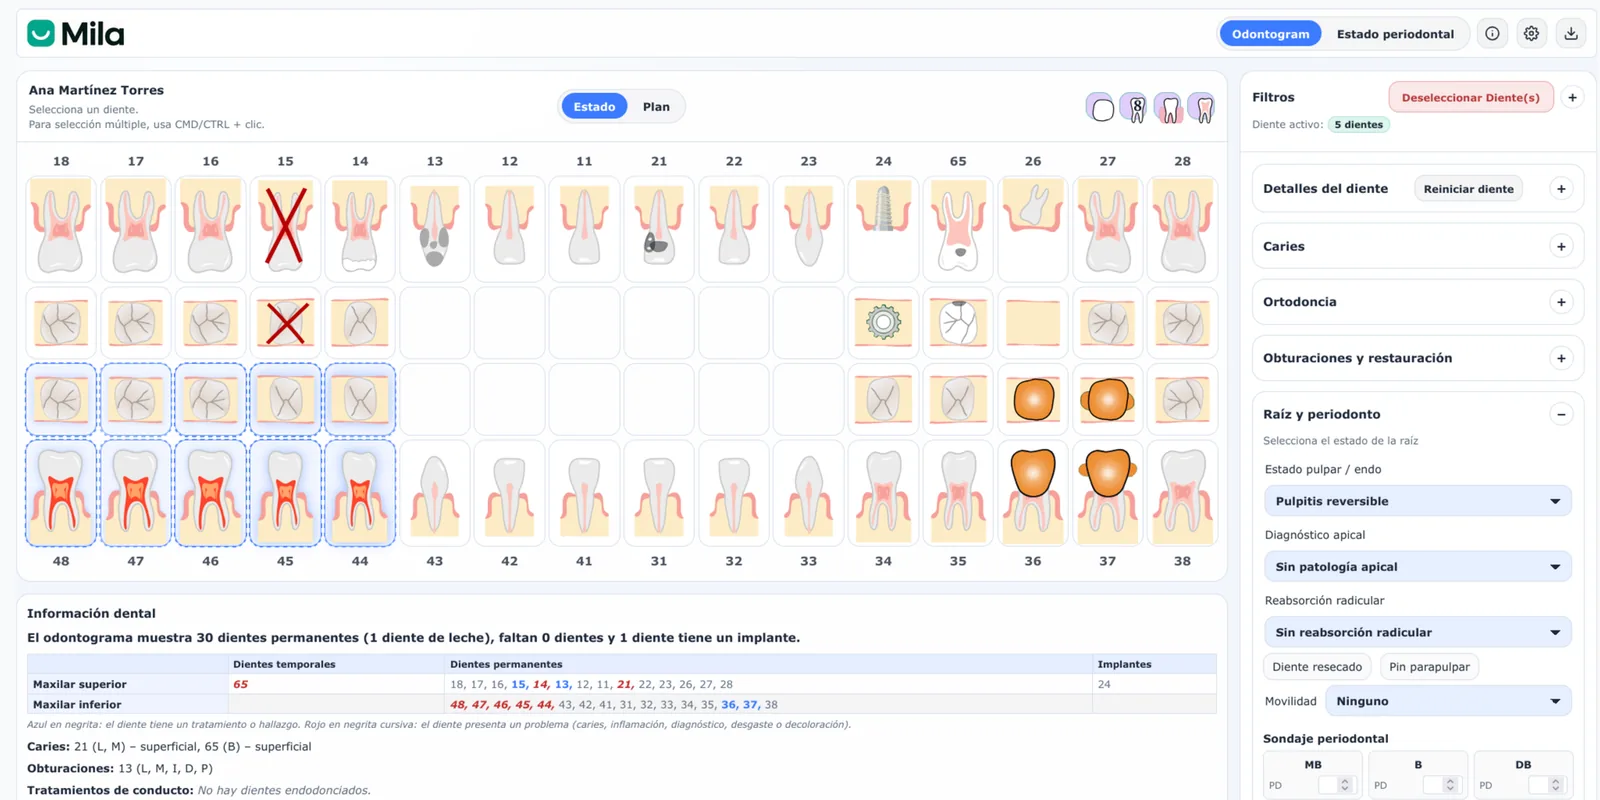
Task: Click Implantes cell value 24
Action: pyautogui.click(x=1104, y=684)
